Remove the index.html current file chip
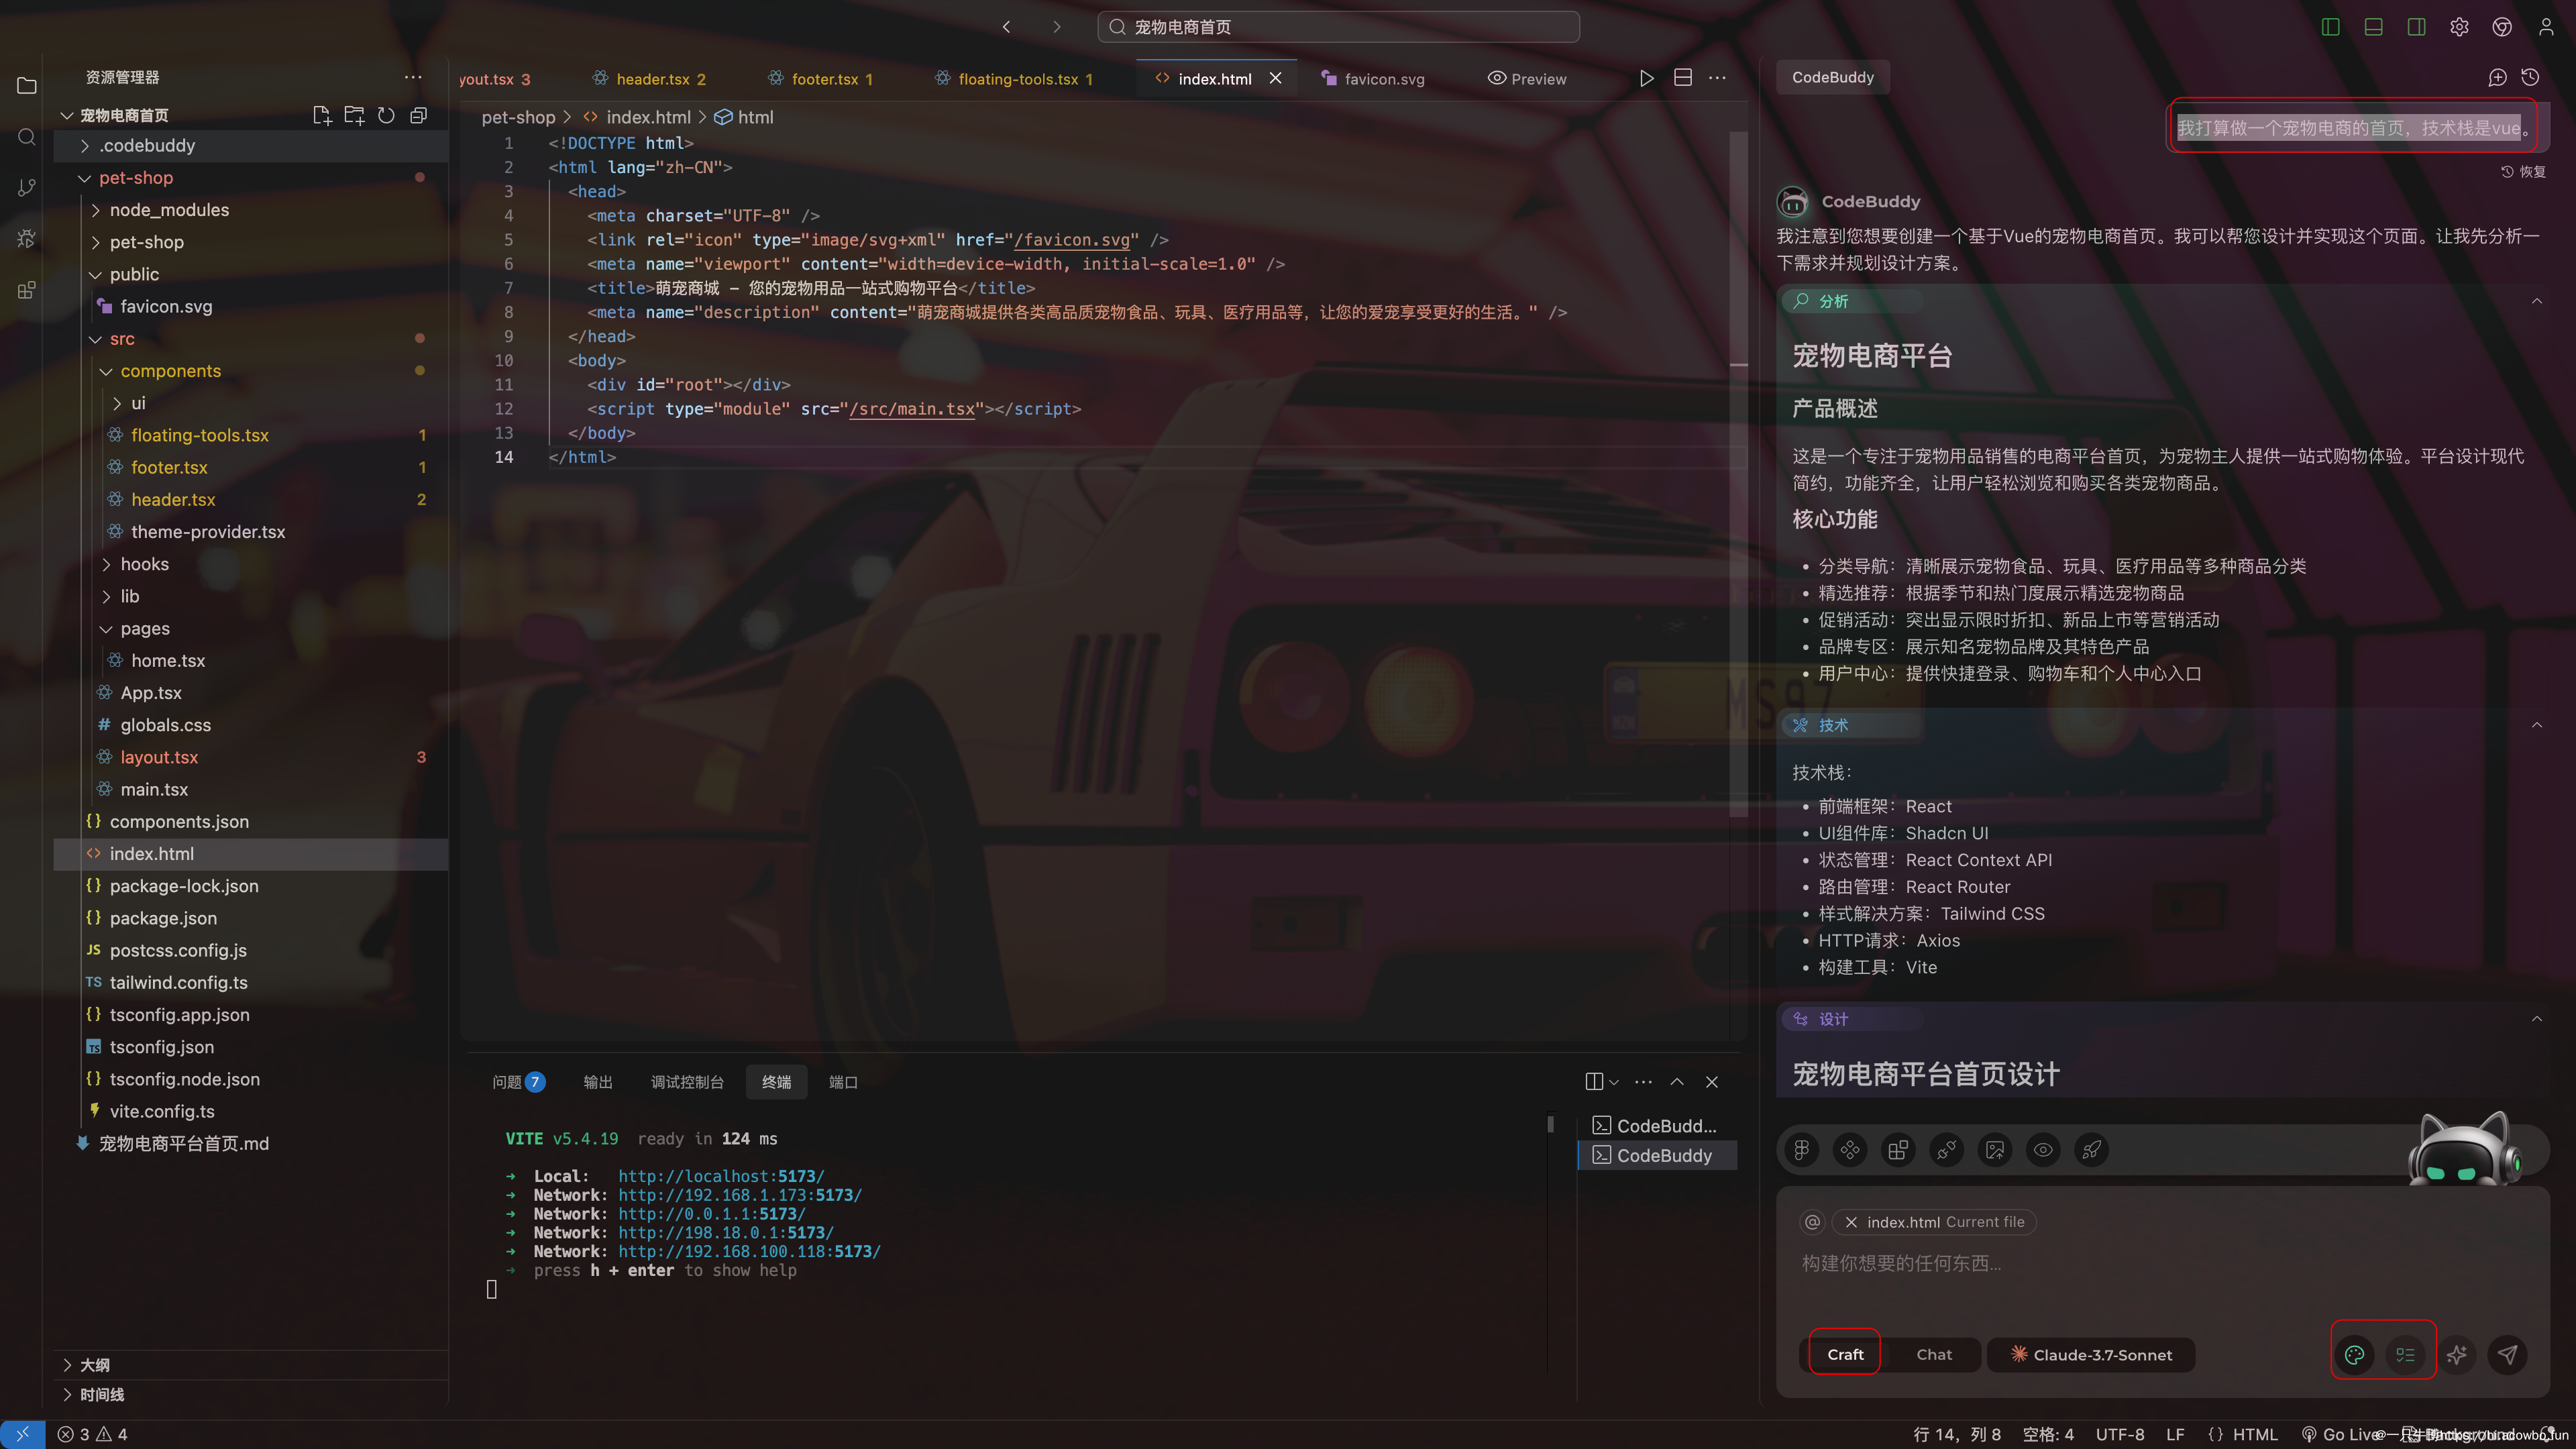The height and width of the screenshot is (1449, 2576). (x=1851, y=1222)
